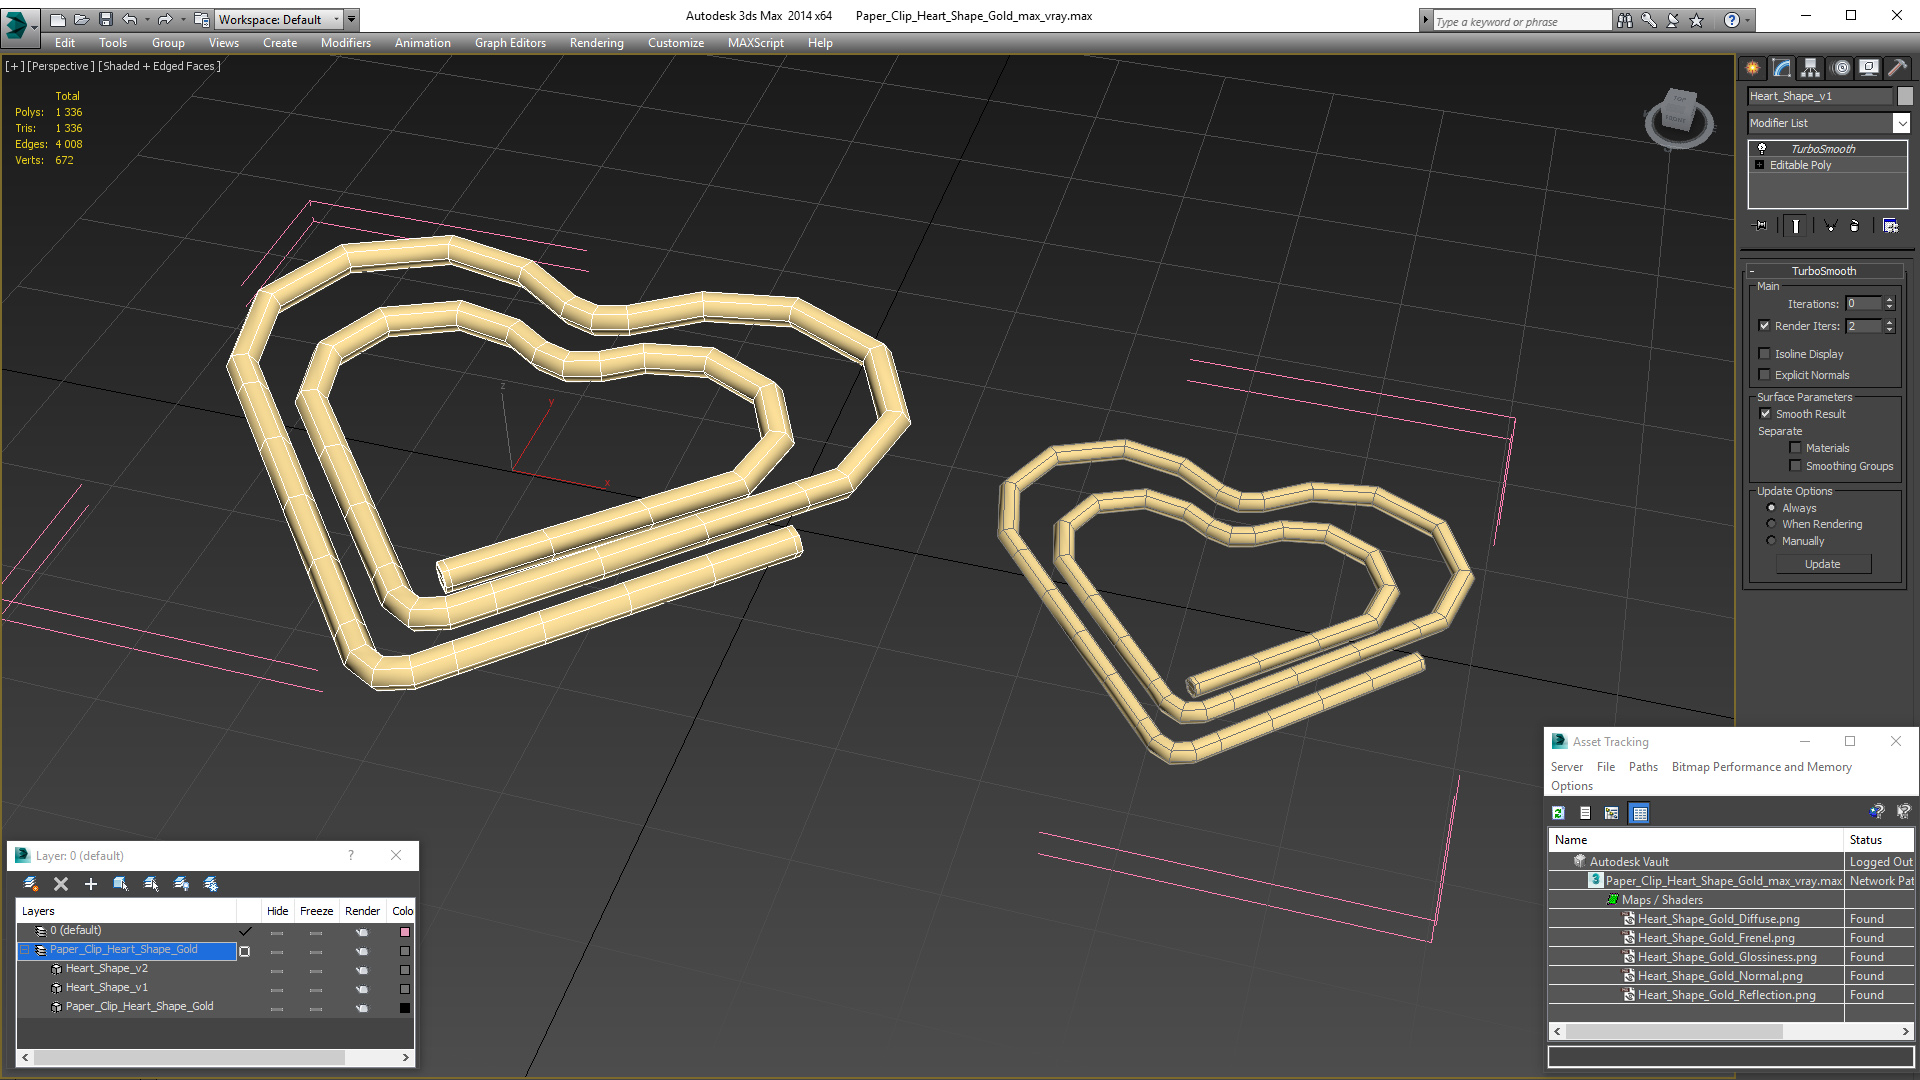
Task: Open Quick Access Toolbar customize dropdown
Action: (351, 19)
